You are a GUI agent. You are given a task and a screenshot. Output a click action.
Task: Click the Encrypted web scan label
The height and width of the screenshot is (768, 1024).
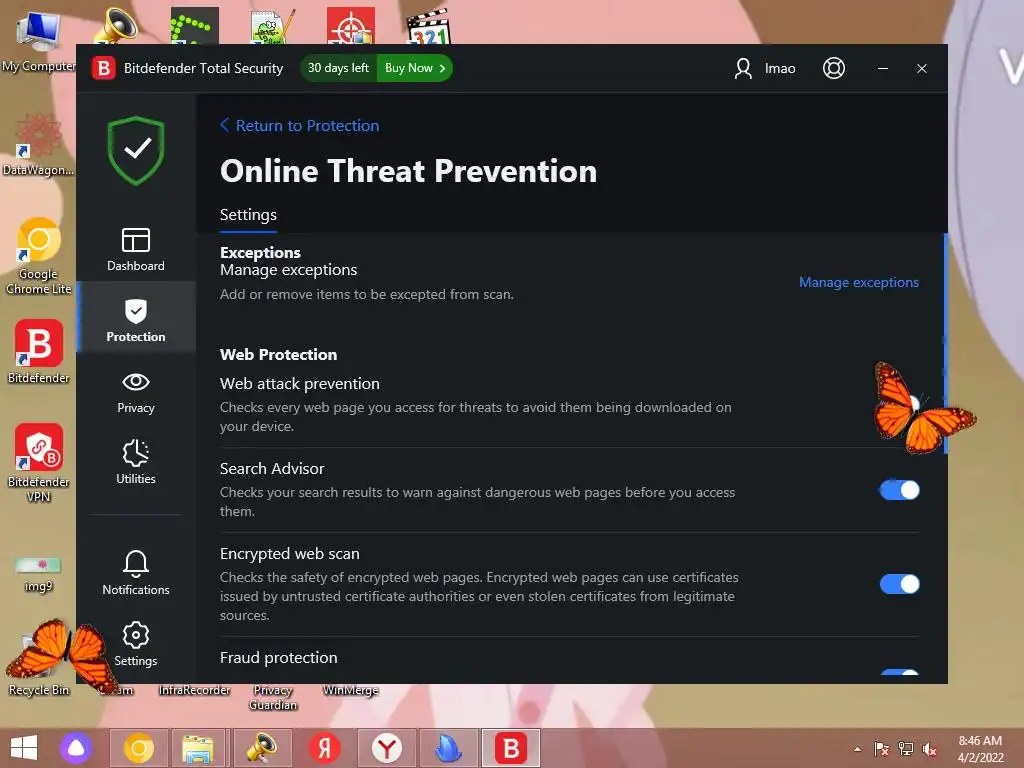click(x=289, y=553)
